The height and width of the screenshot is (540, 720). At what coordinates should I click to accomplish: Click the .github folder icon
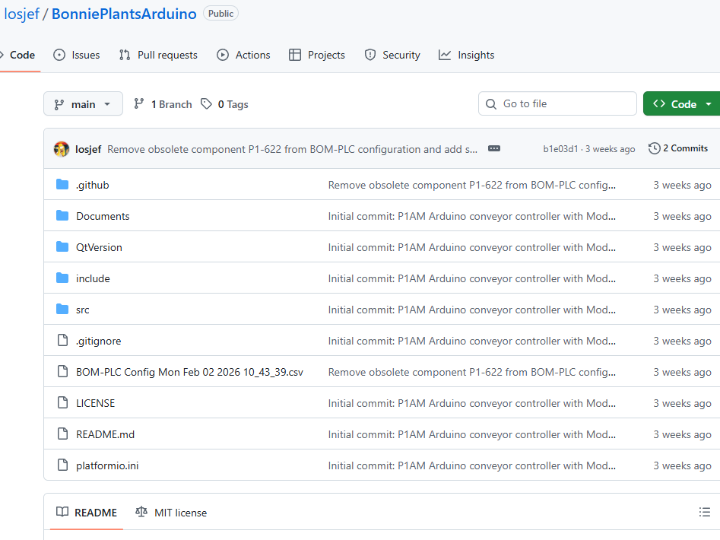pos(62,185)
